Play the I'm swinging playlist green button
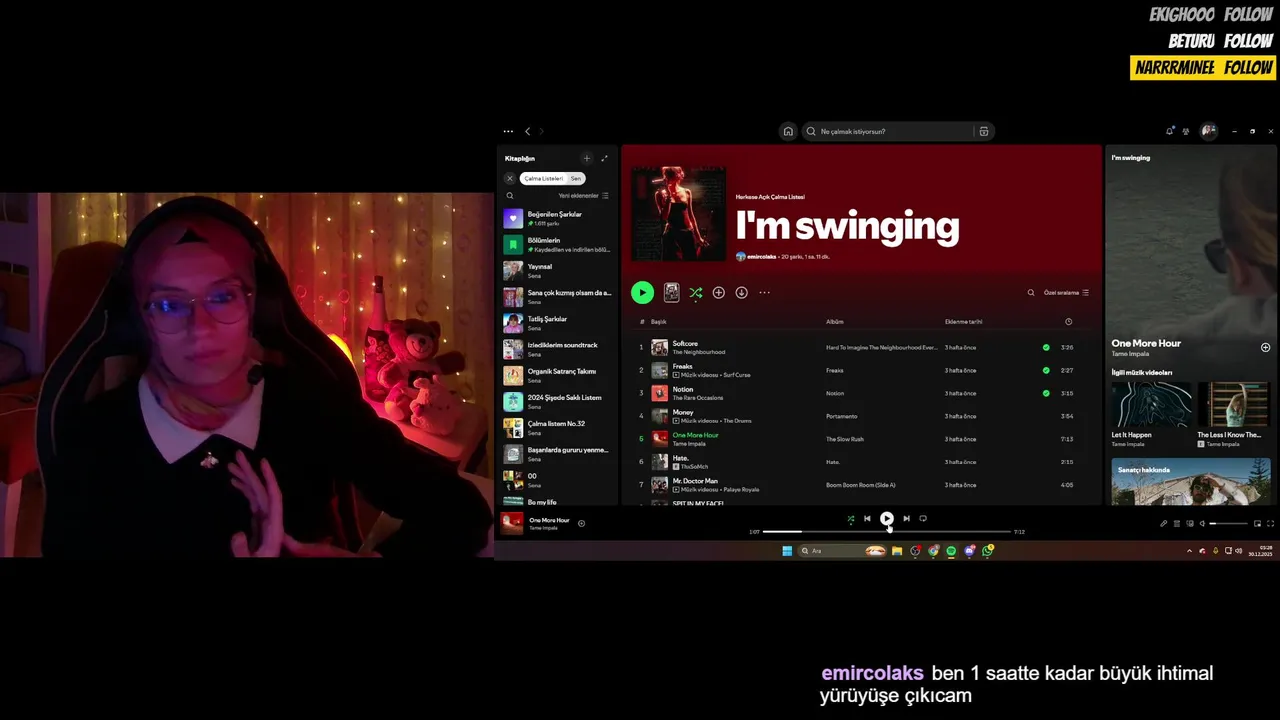Image resolution: width=1280 pixels, height=720 pixels. tap(642, 292)
